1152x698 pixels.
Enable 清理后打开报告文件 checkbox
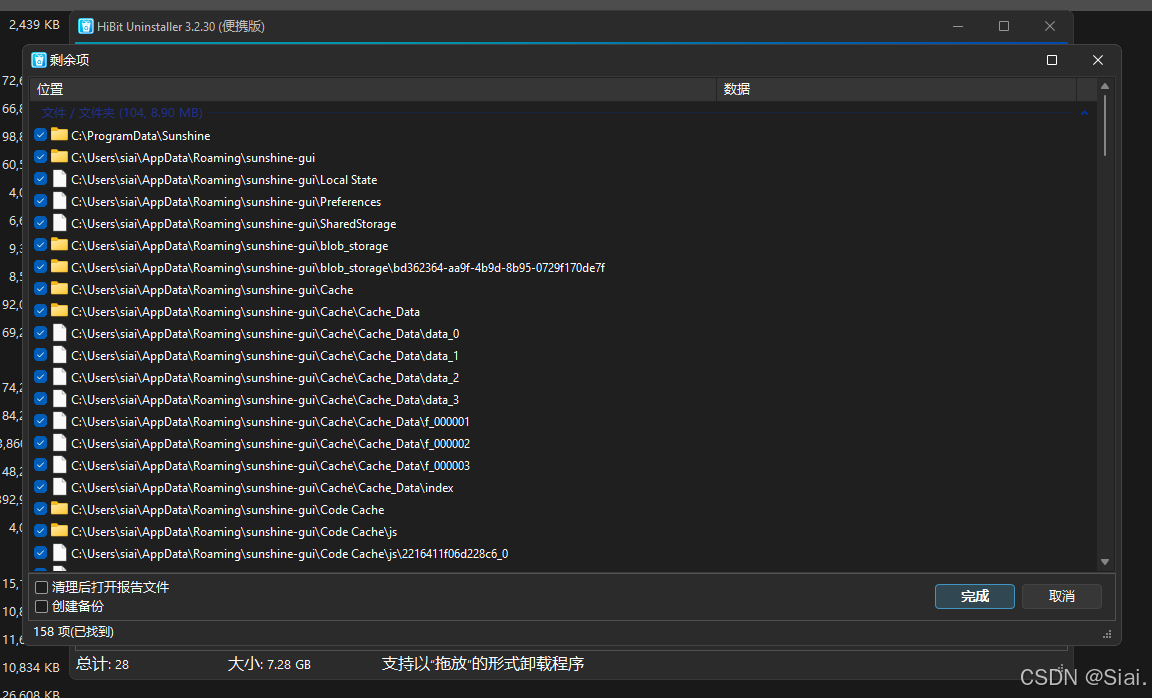pyautogui.click(x=42, y=587)
